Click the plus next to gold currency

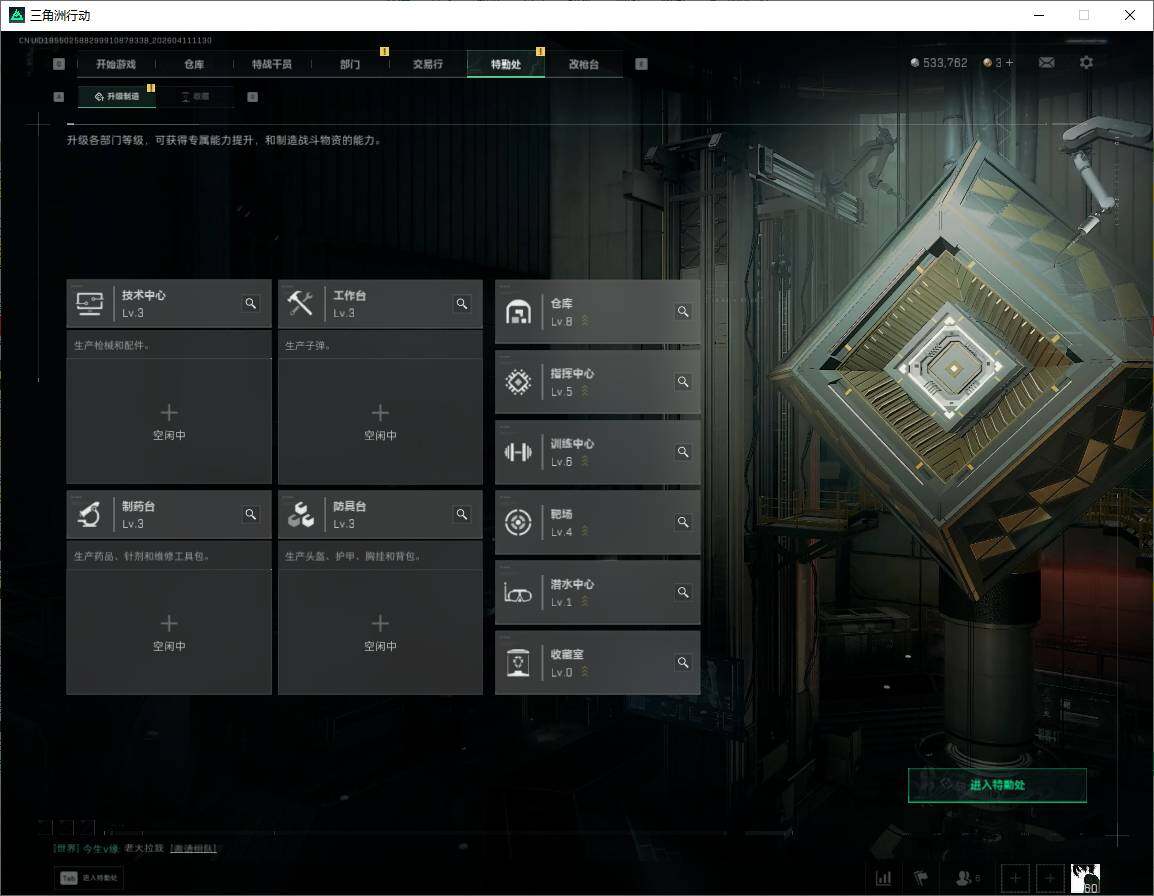[x=1009, y=62]
